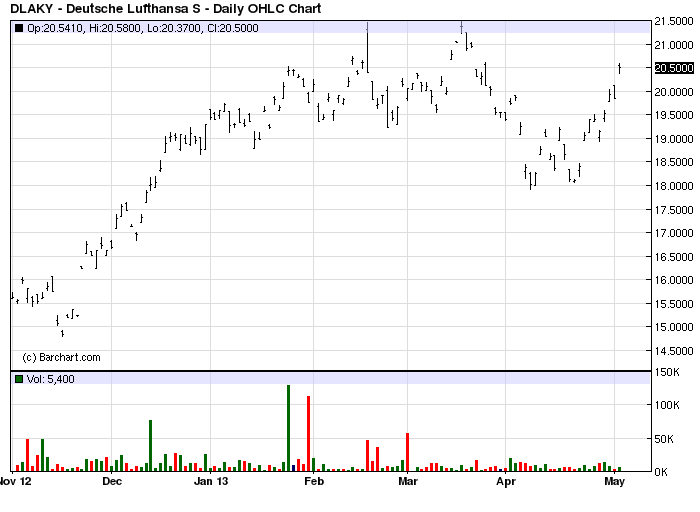Click the green volume spike in mid December
The width and height of the screenshot is (700, 512).
150,445
